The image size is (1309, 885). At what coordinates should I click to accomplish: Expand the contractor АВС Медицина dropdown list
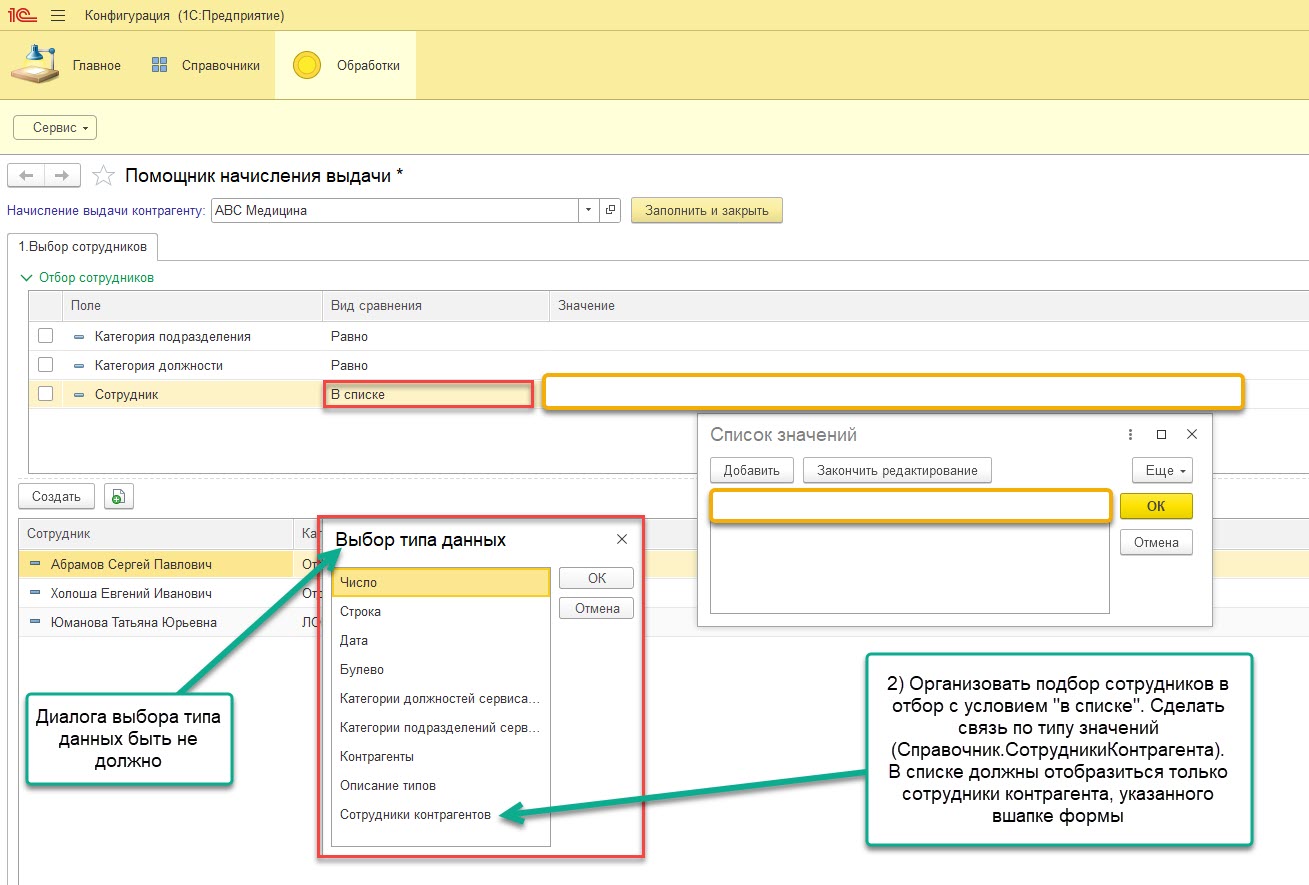point(588,211)
